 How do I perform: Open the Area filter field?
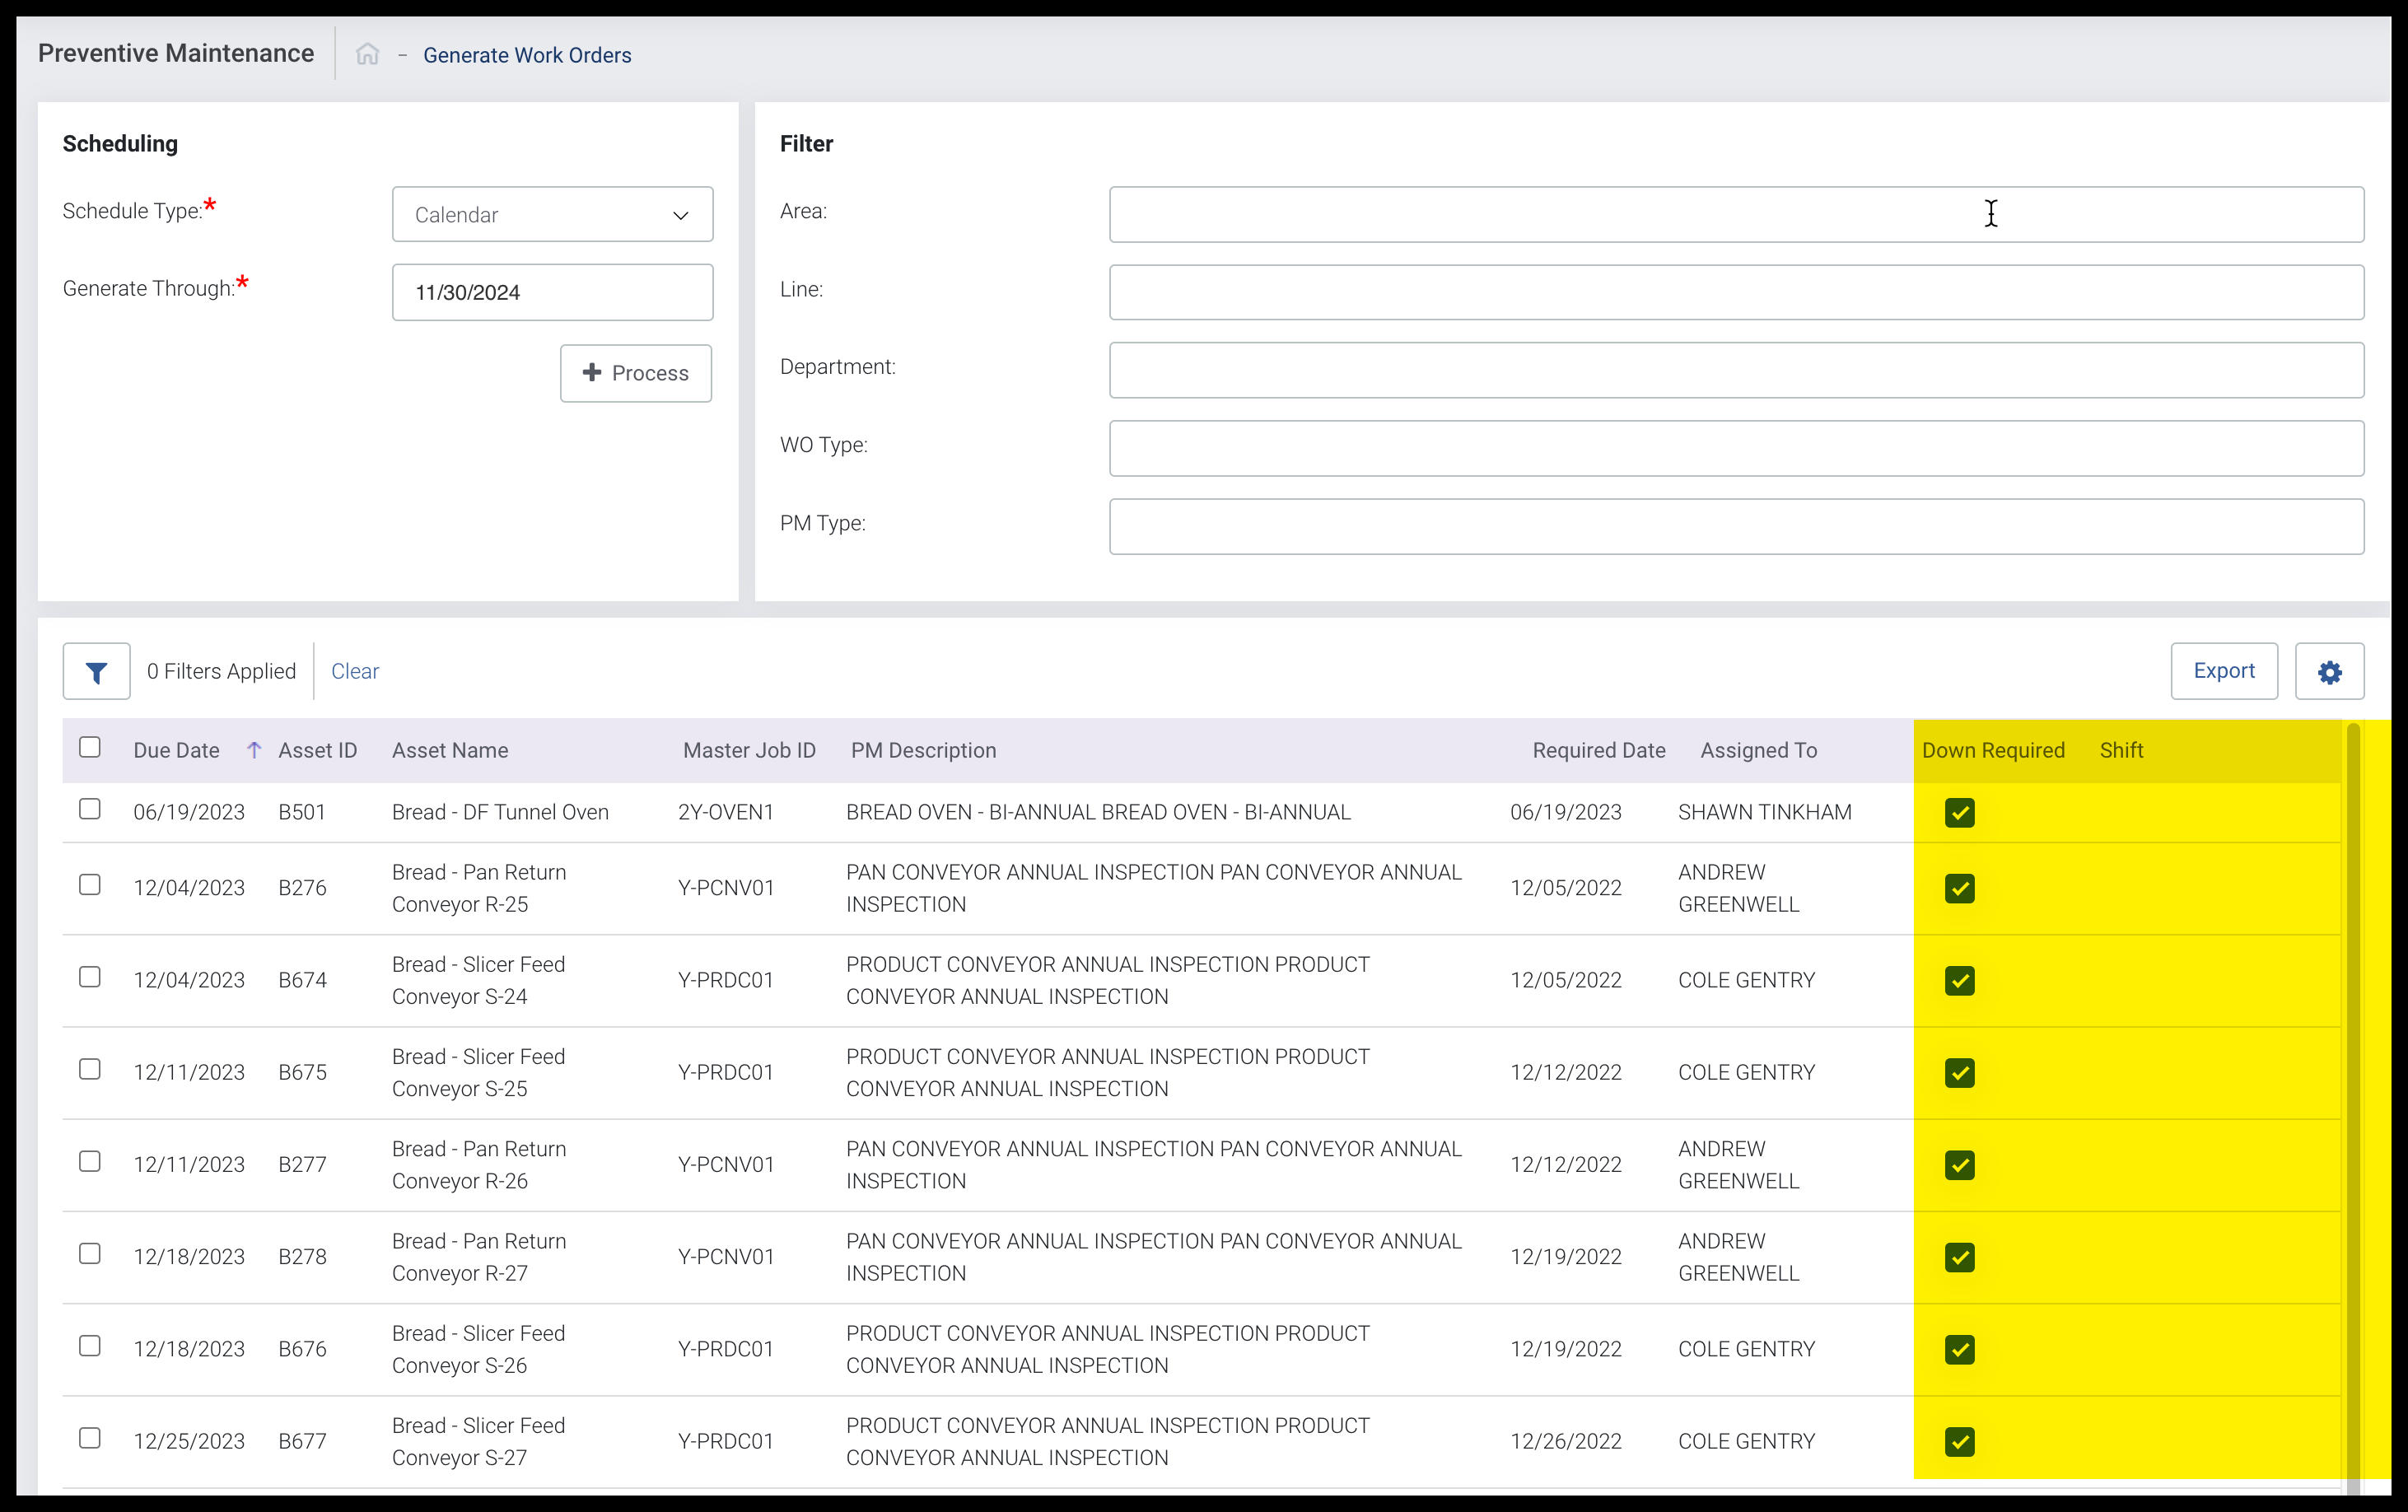click(1735, 214)
